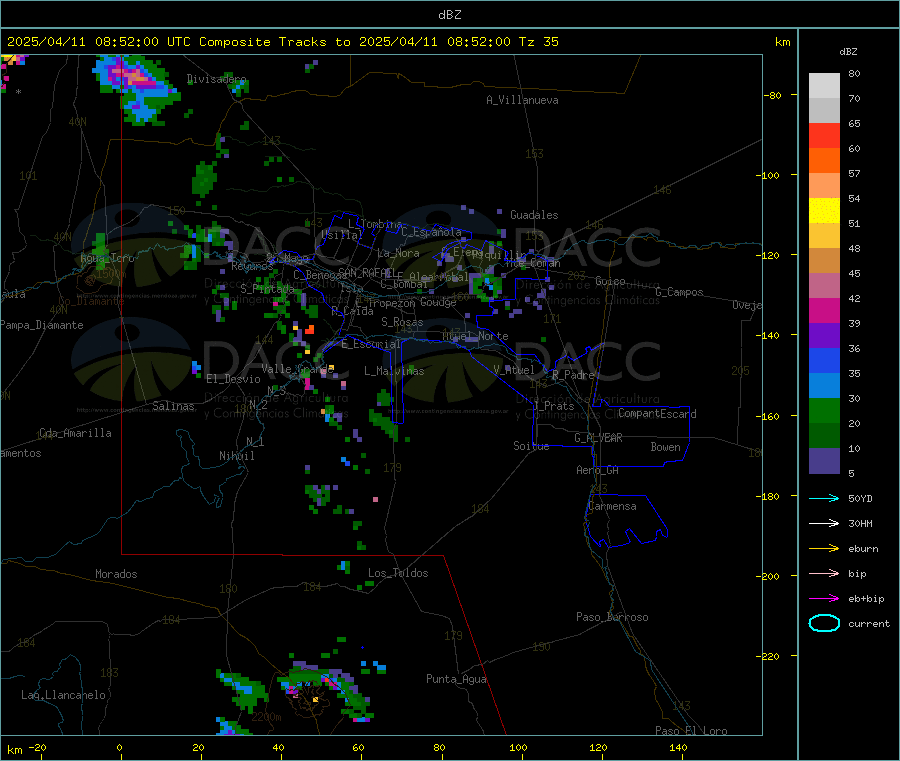Click the Aero_GA map label
Viewport: 900px width, 761px height.
click(597, 470)
